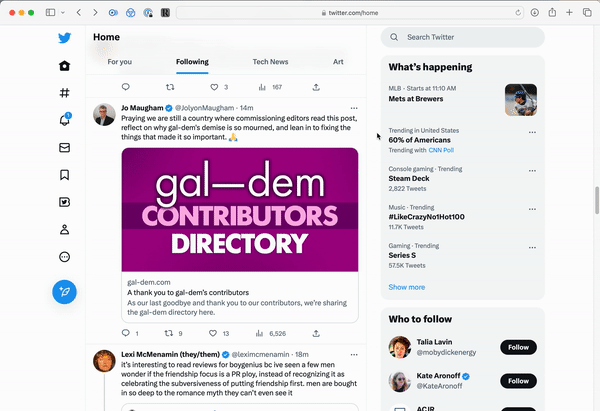Open Talia Lavin's avatar
This screenshot has height=411, width=600.
(x=400, y=347)
